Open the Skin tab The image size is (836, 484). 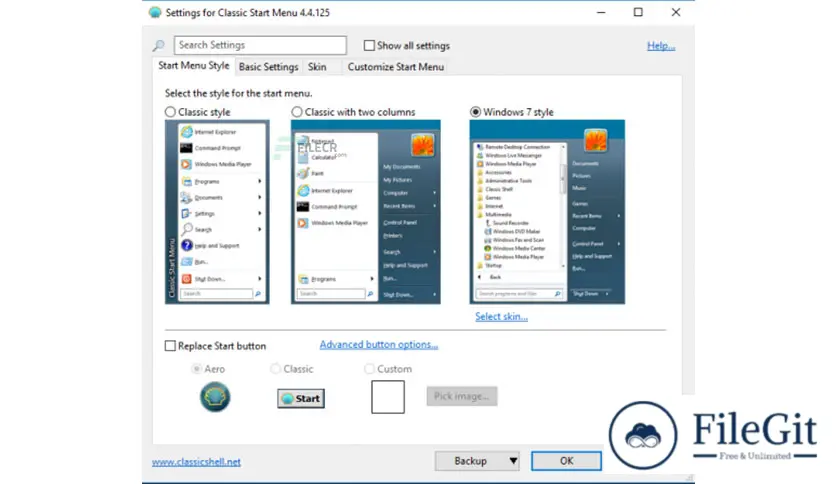click(x=317, y=67)
